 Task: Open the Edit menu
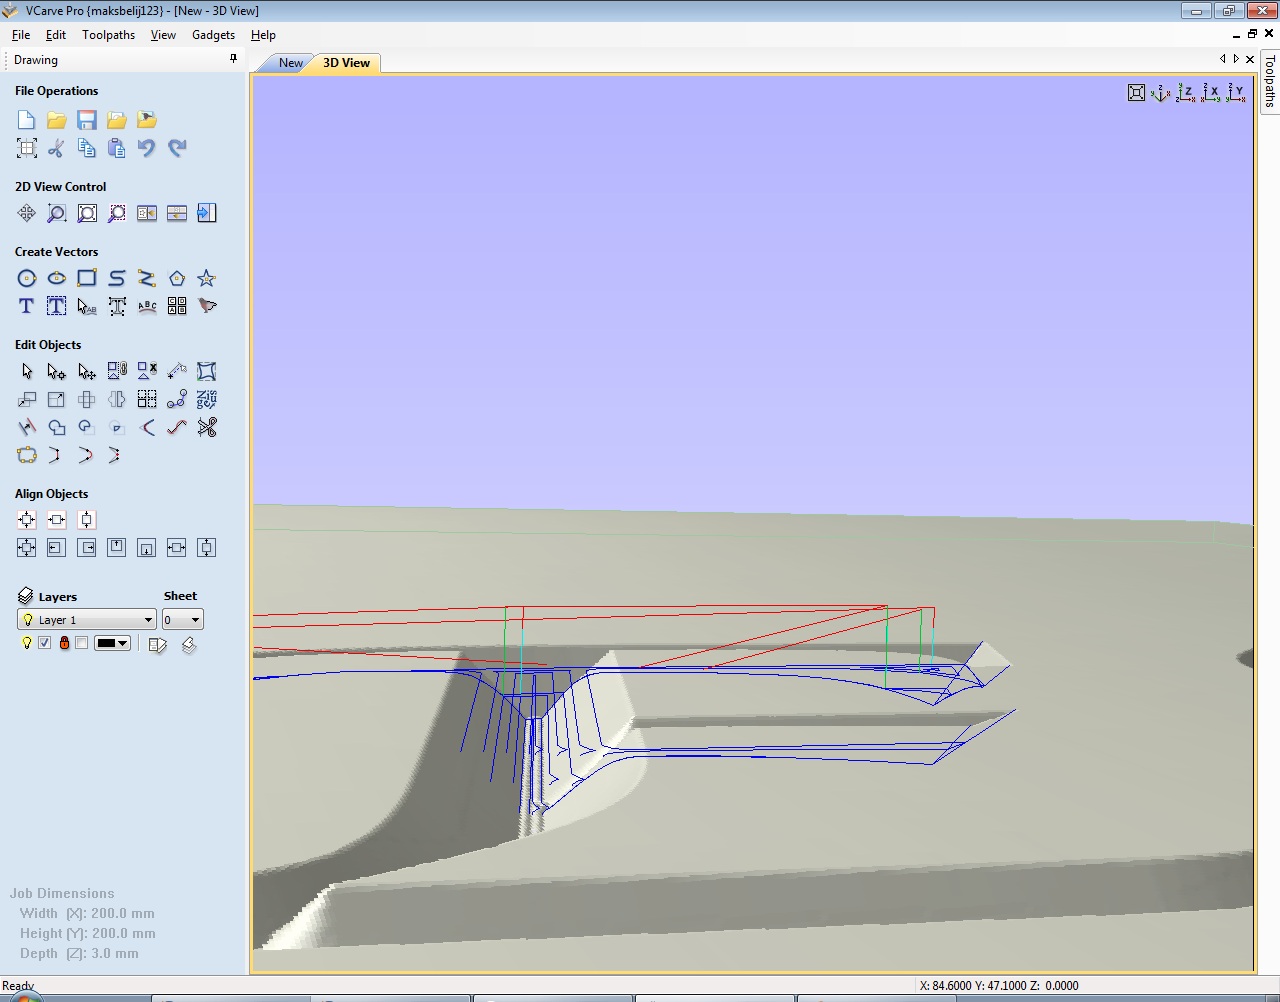click(x=56, y=34)
